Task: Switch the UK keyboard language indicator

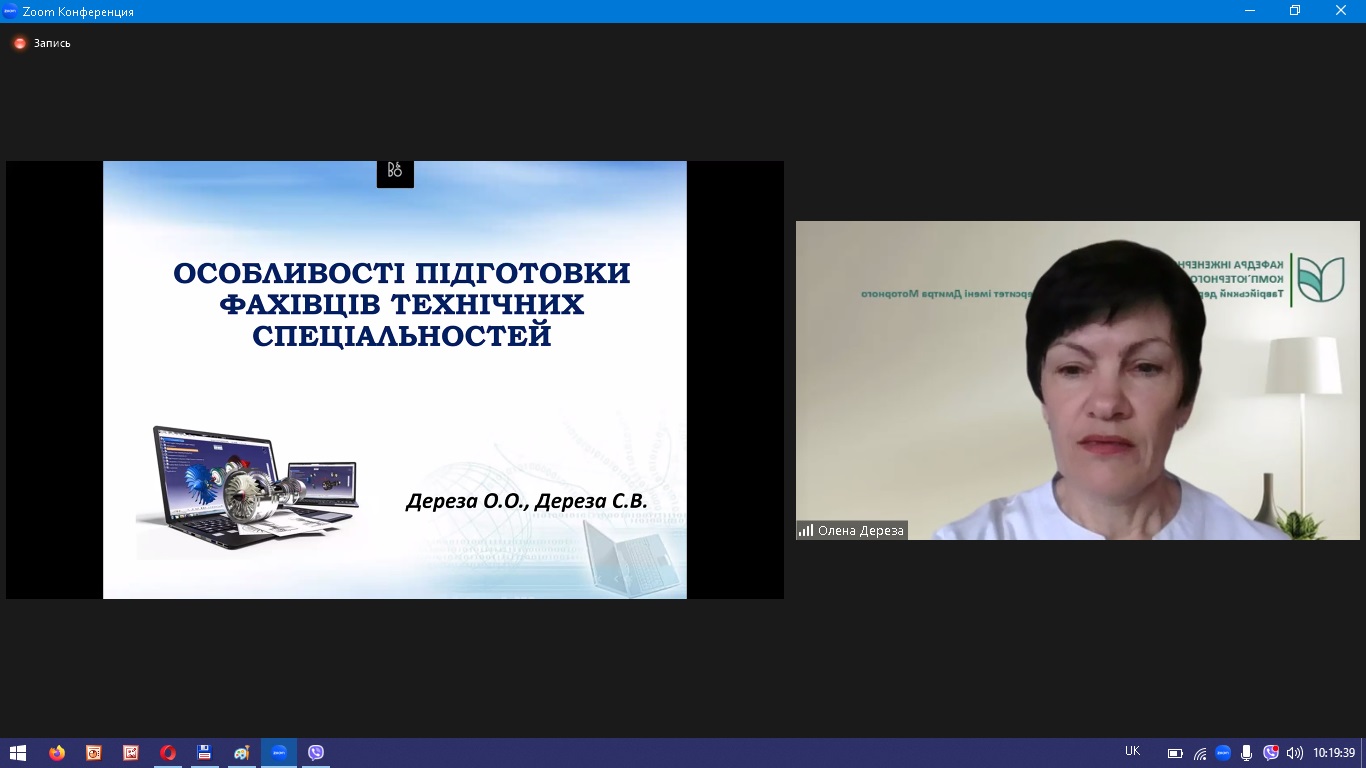Action: click(1132, 752)
